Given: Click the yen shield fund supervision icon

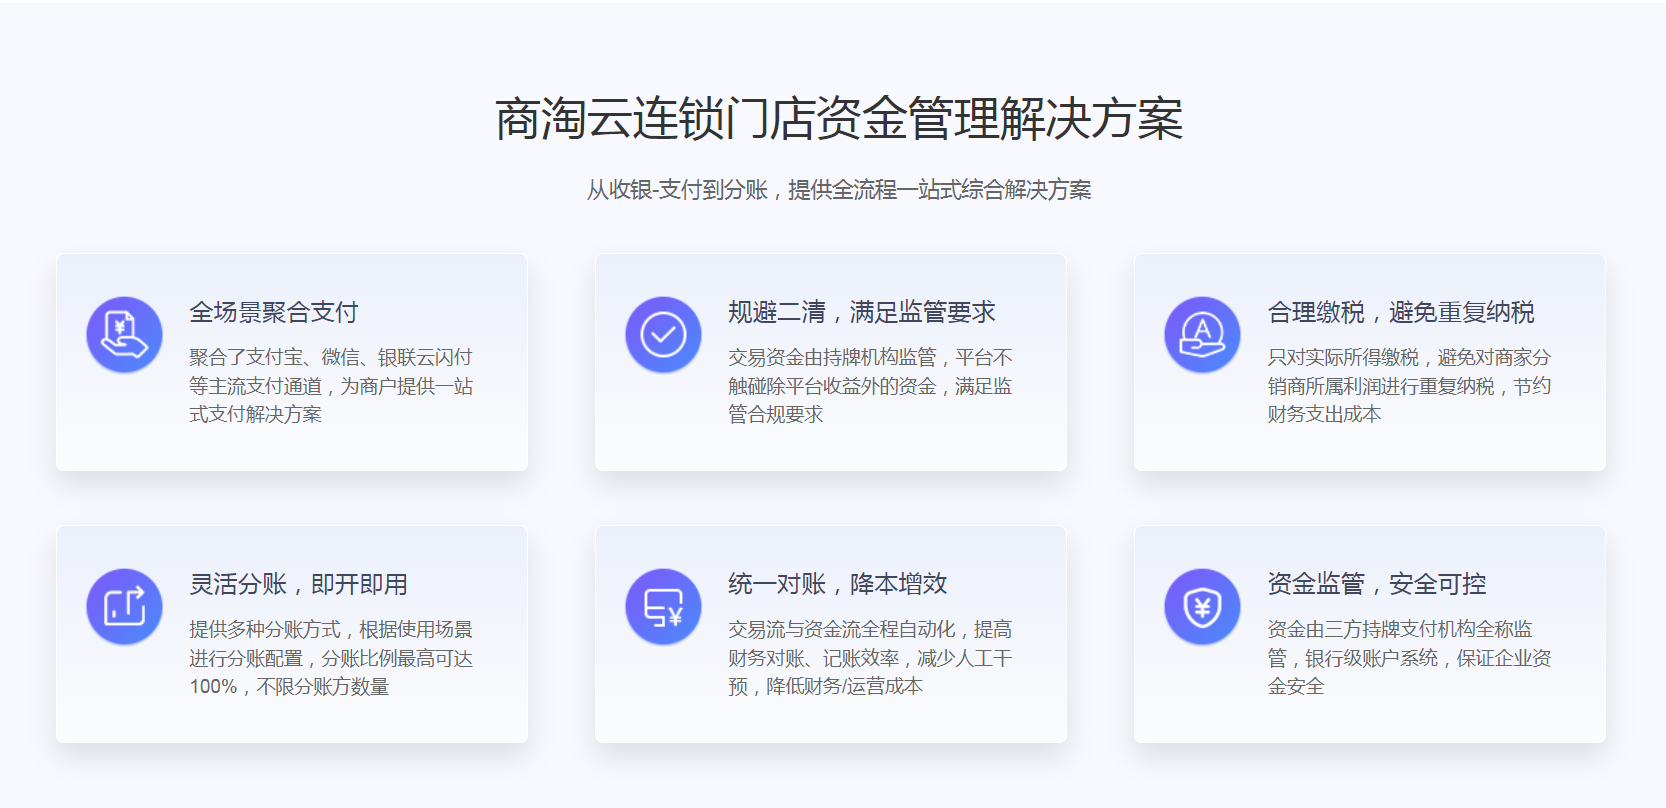Looking at the screenshot, I should click(1202, 607).
